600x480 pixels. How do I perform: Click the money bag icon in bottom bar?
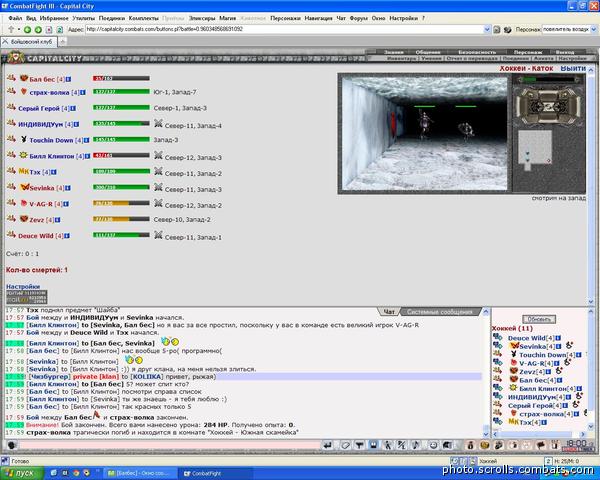coord(470,445)
